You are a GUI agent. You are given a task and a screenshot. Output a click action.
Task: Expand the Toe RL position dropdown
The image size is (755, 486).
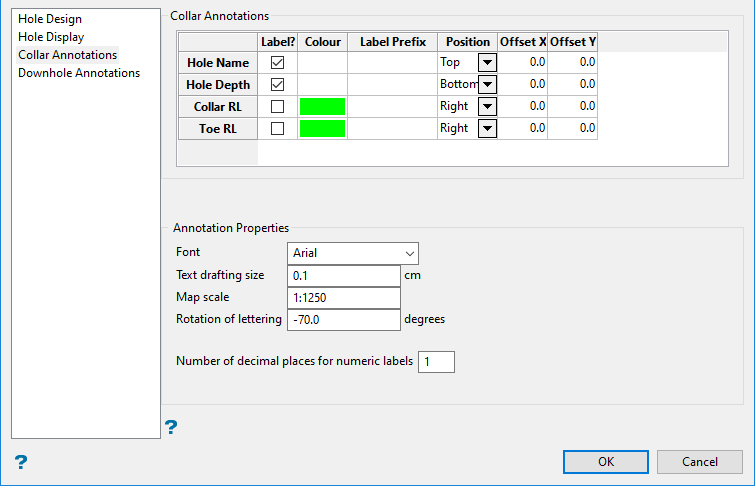pyautogui.click(x=487, y=128)
